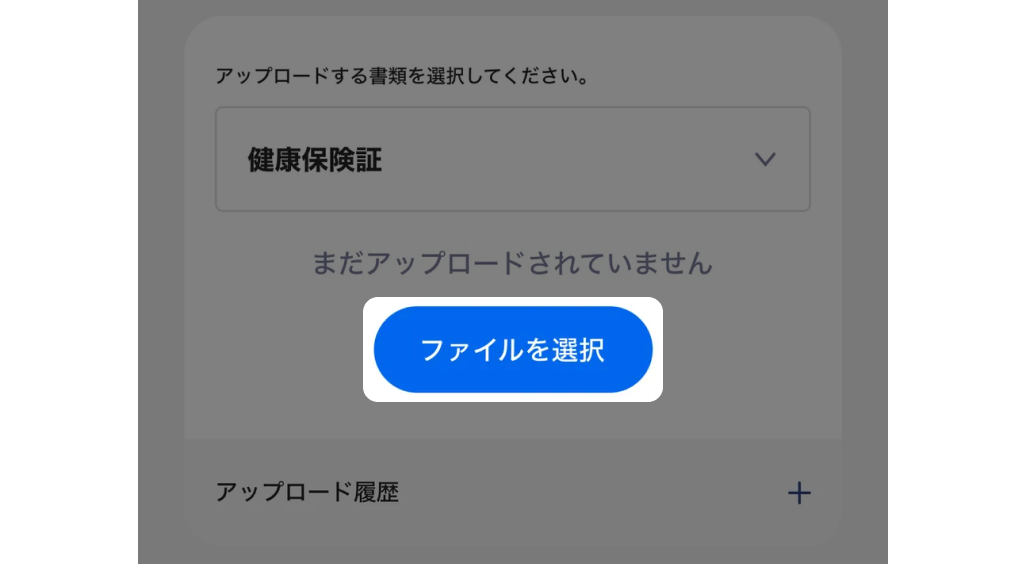This screenshot has height=585, width=1029.
Task: Click the plus icon beside アップロード履歴
Action: coord(799,492)
